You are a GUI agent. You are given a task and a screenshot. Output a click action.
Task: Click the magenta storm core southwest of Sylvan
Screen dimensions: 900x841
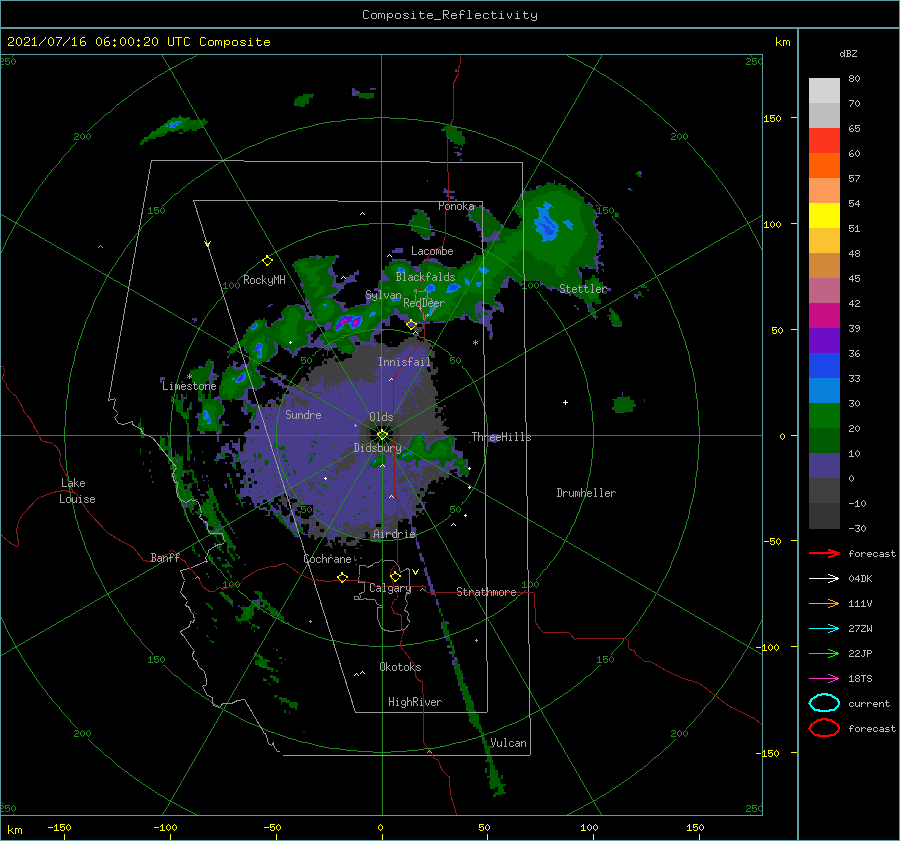(x=348, y=321)
